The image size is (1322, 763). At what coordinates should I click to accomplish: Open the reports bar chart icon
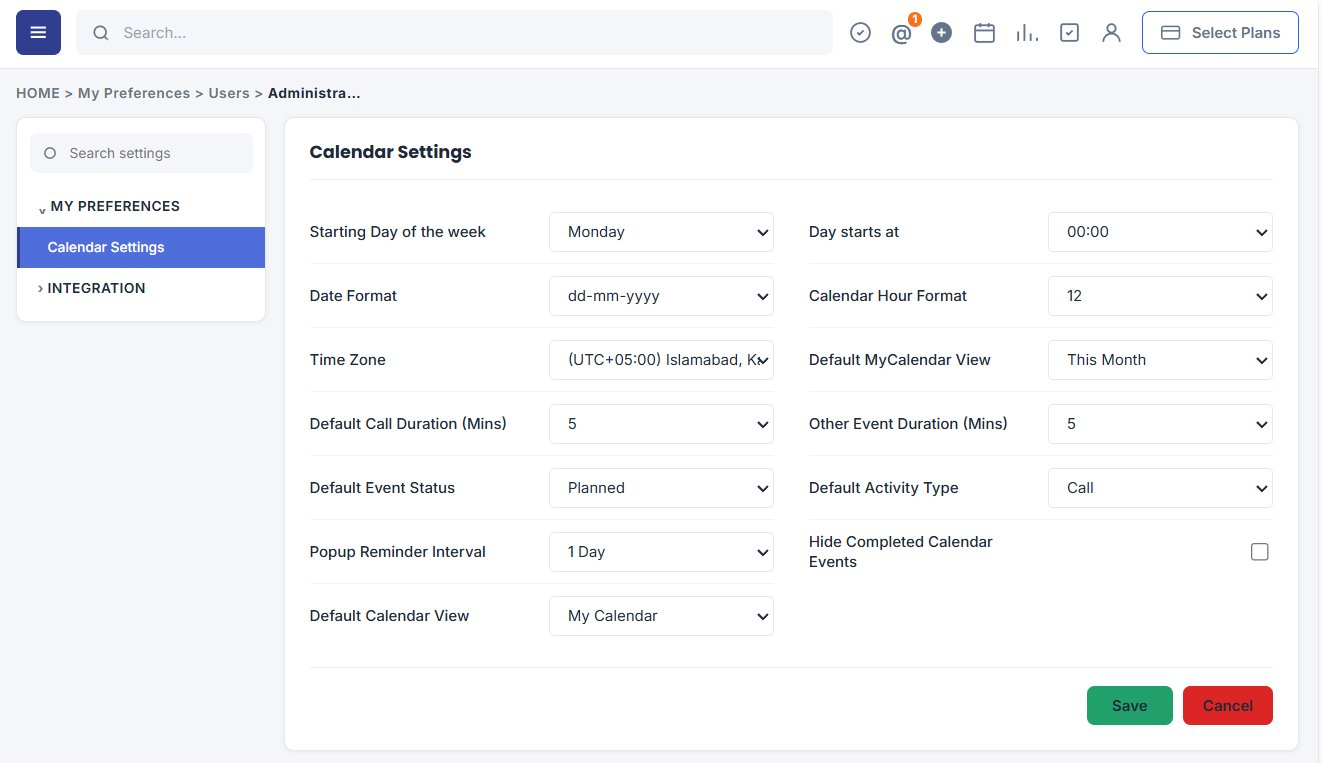1026,33
